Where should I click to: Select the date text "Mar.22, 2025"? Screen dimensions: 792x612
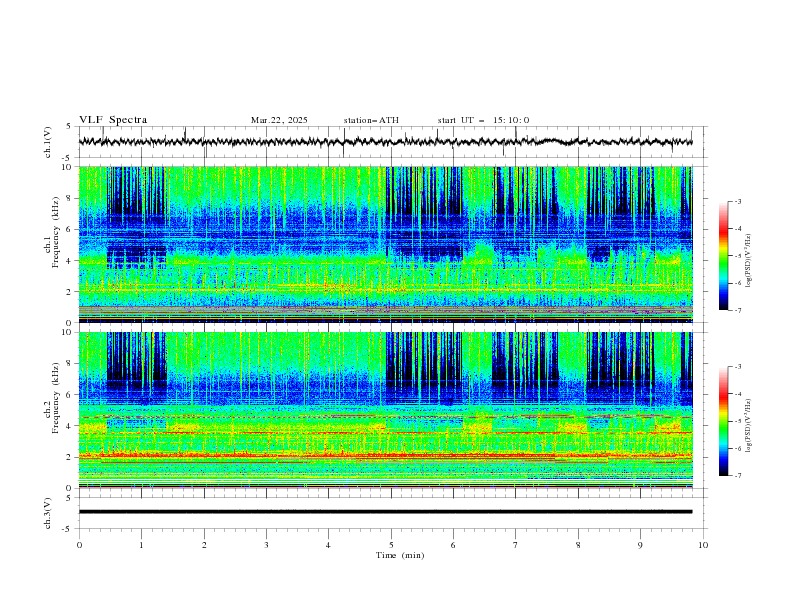coord(279,120)
